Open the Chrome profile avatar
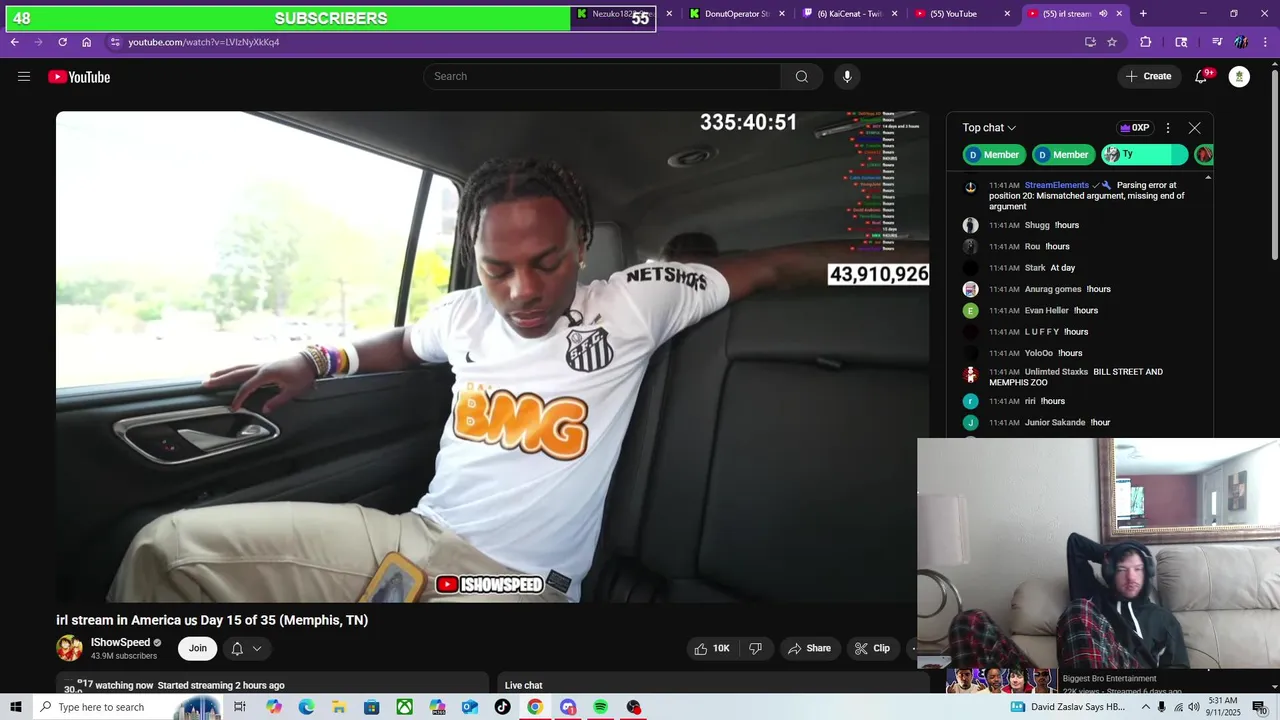 coord(1241,42)
